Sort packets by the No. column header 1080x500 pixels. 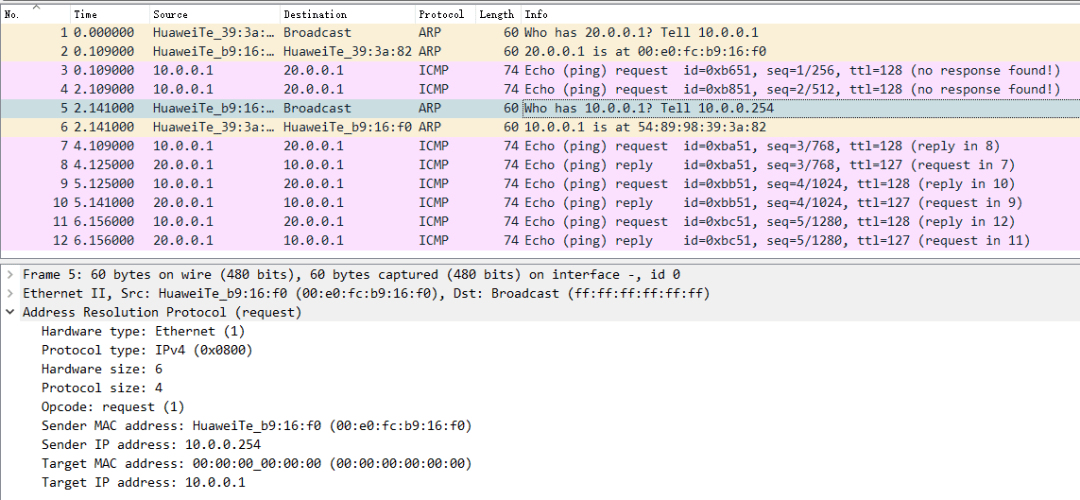[35, 14]
